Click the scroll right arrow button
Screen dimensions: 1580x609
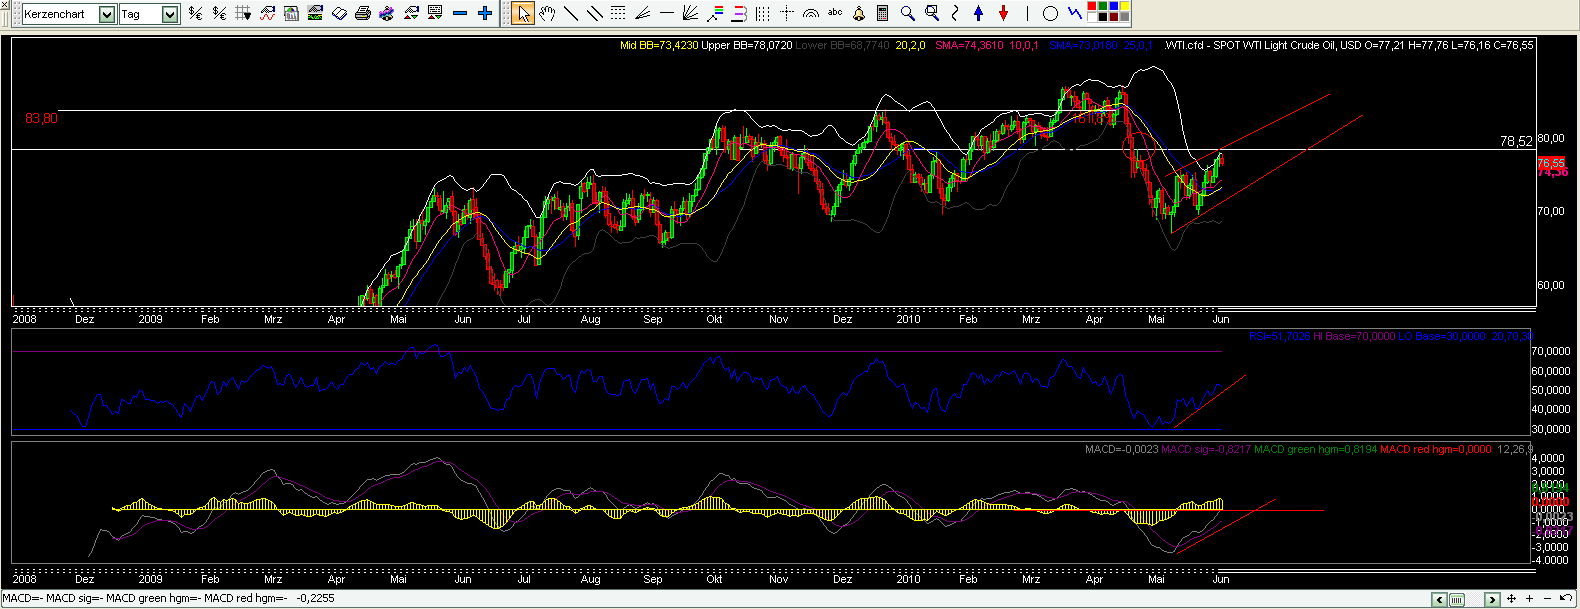[1492, 599]
